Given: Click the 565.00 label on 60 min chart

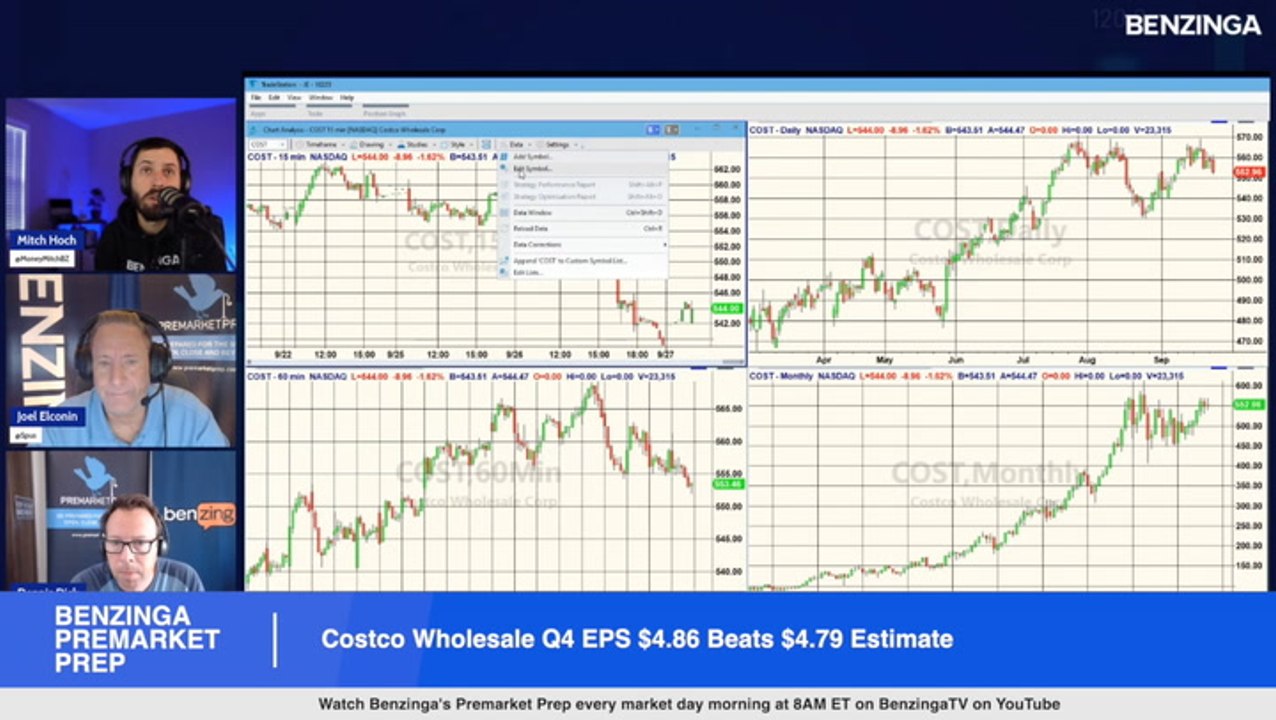Looking at the screenshot, I should 728,408.
